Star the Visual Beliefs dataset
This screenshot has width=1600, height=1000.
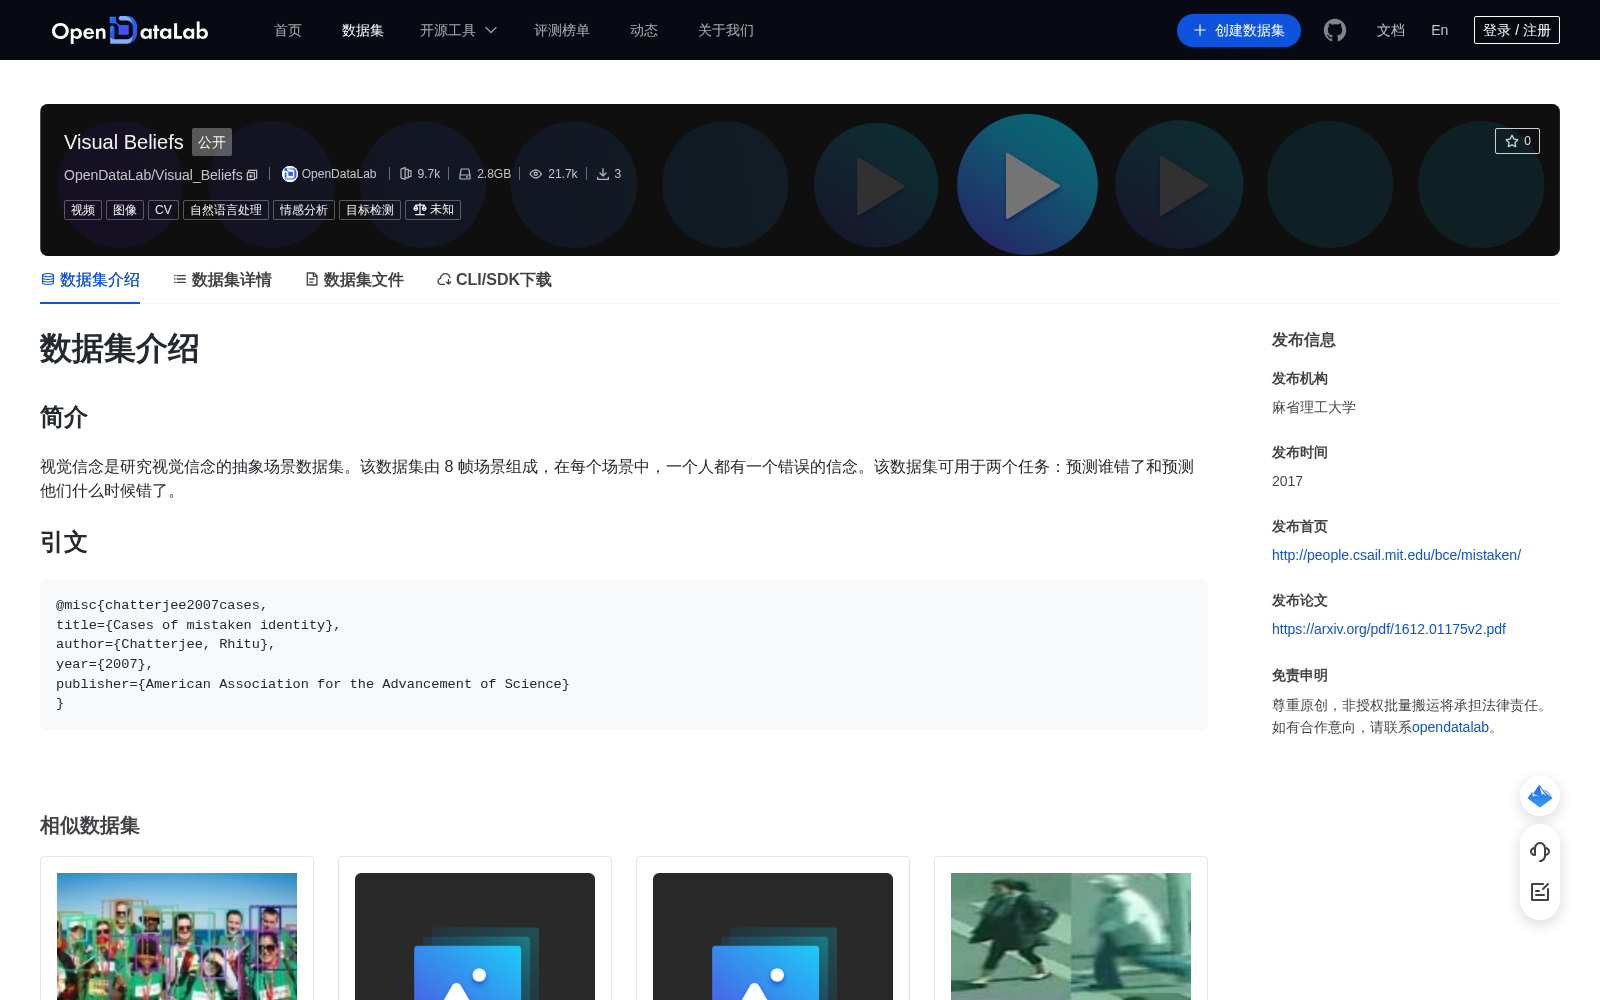[1517, 141]
